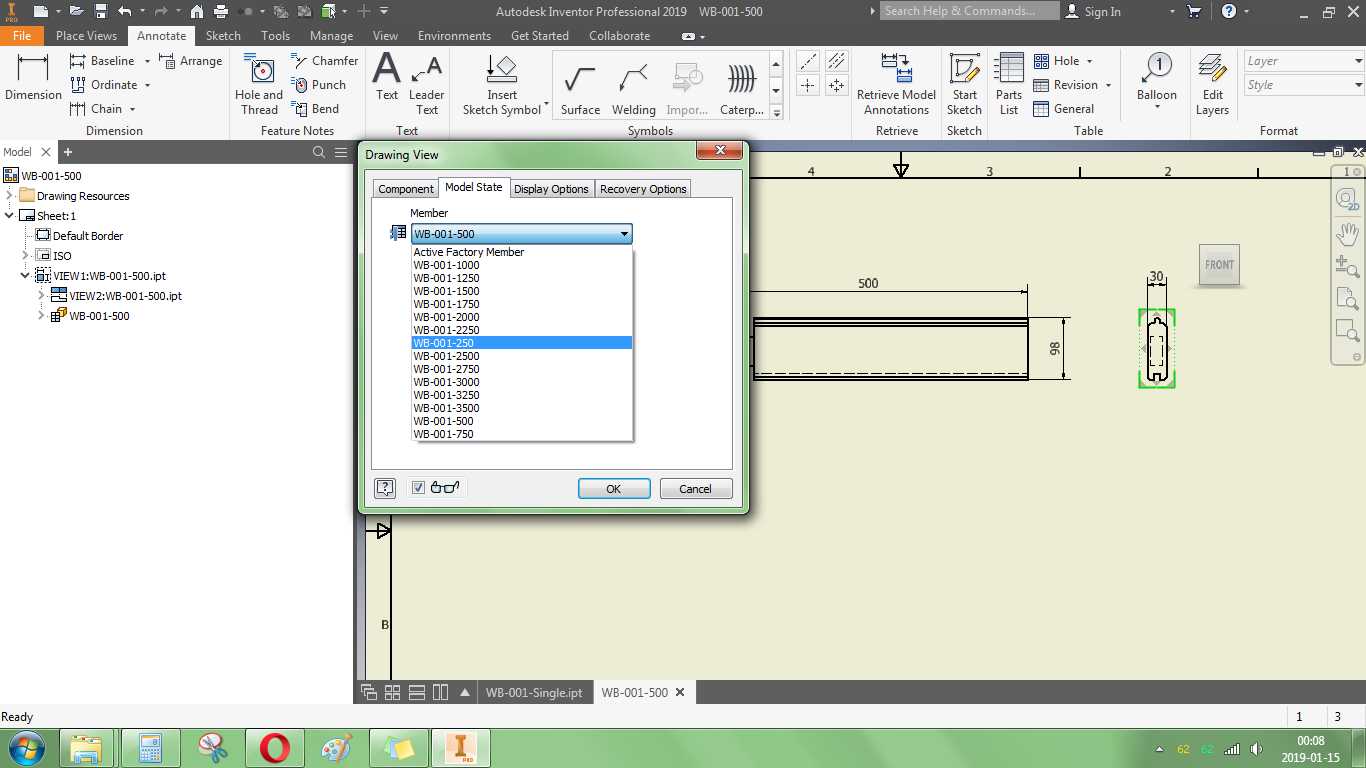The image size is (1366, 768).
Task: Pick WB-001-750 list entry
Action: coord(522,434)
